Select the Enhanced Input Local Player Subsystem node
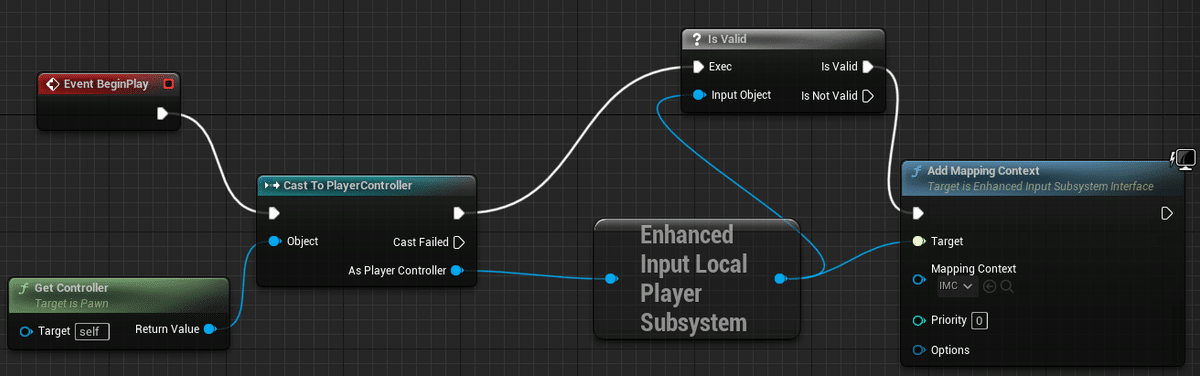This screenshot has width=1200, height=376. (x=697, y=278)
